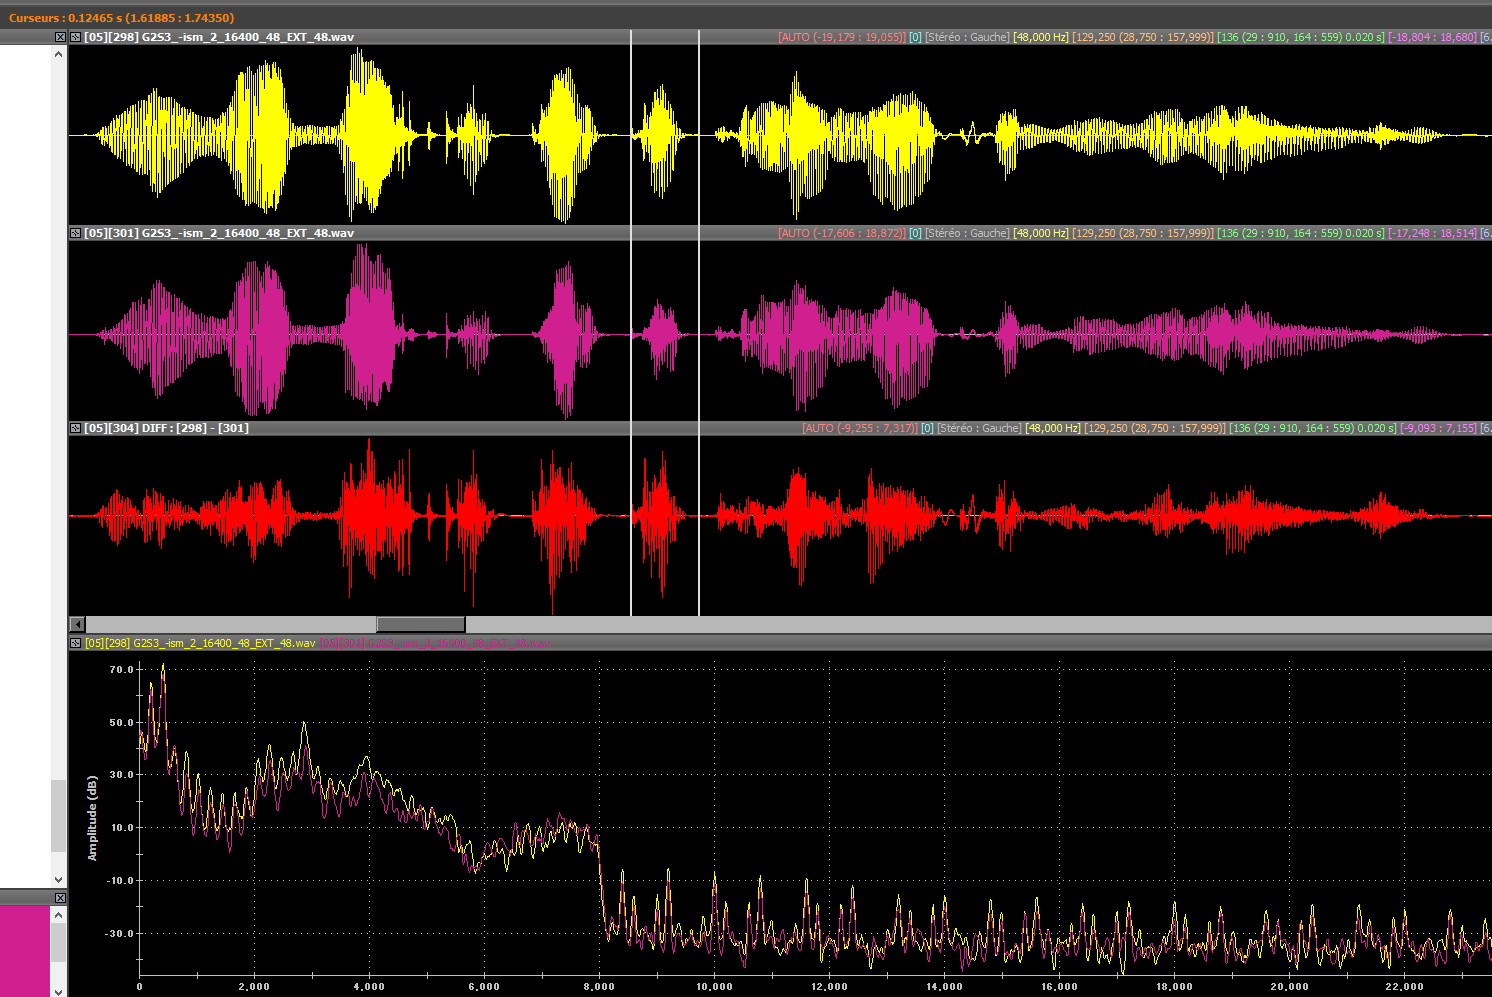Screen dimensions: 1492x997
Task: Click the Stéréo : Gauche label on first track
Action: 966,37
